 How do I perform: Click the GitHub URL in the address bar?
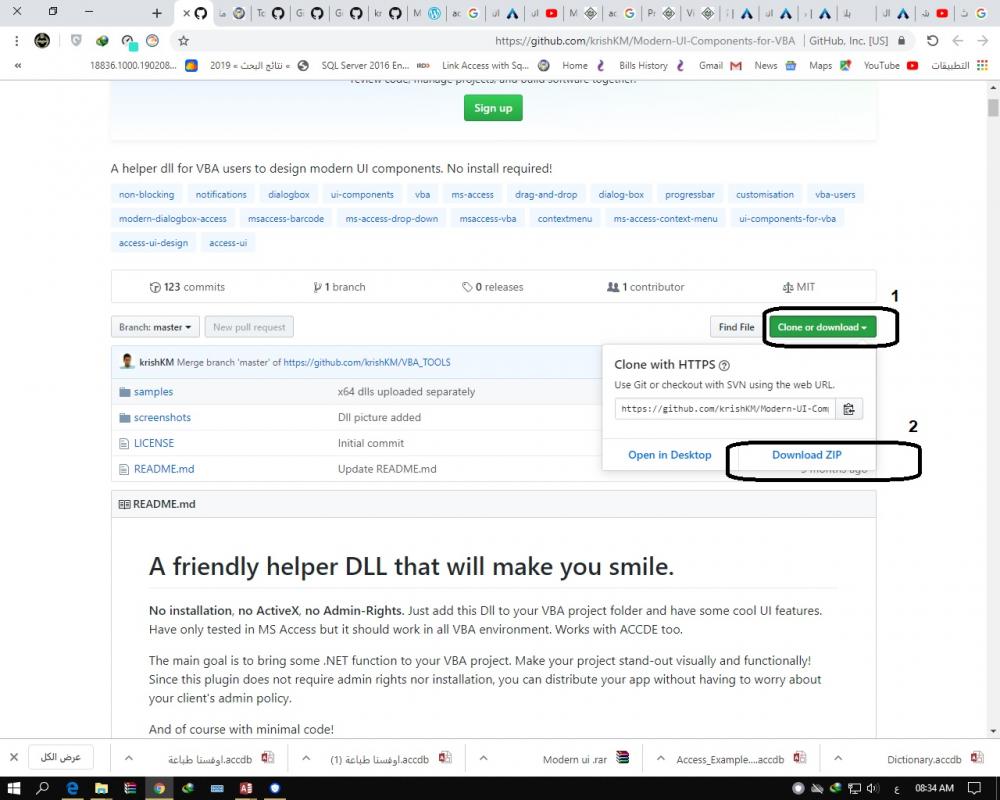click(645, 41)
